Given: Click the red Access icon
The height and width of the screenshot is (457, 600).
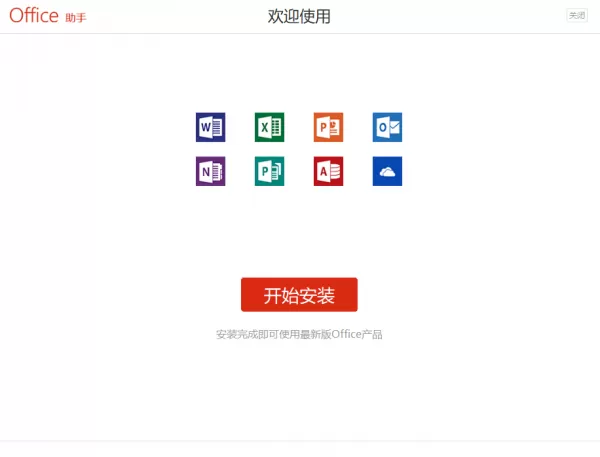Looking at the screenshot, I should tap(328, 171).
